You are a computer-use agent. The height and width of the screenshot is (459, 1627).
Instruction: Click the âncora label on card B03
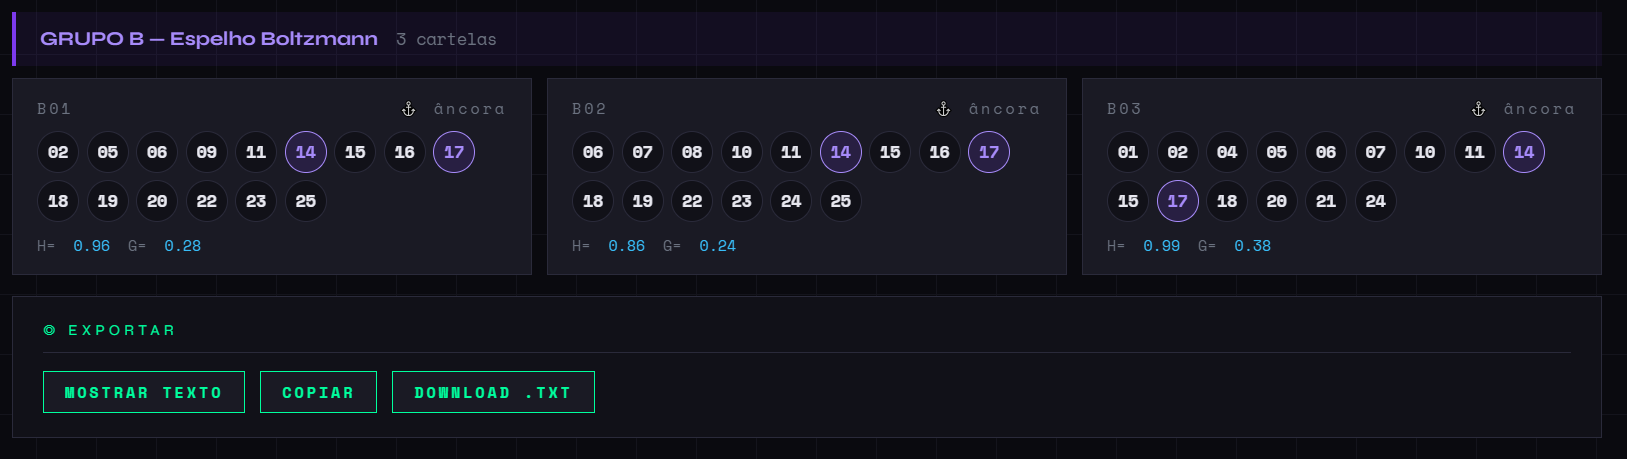point(1539,109)
